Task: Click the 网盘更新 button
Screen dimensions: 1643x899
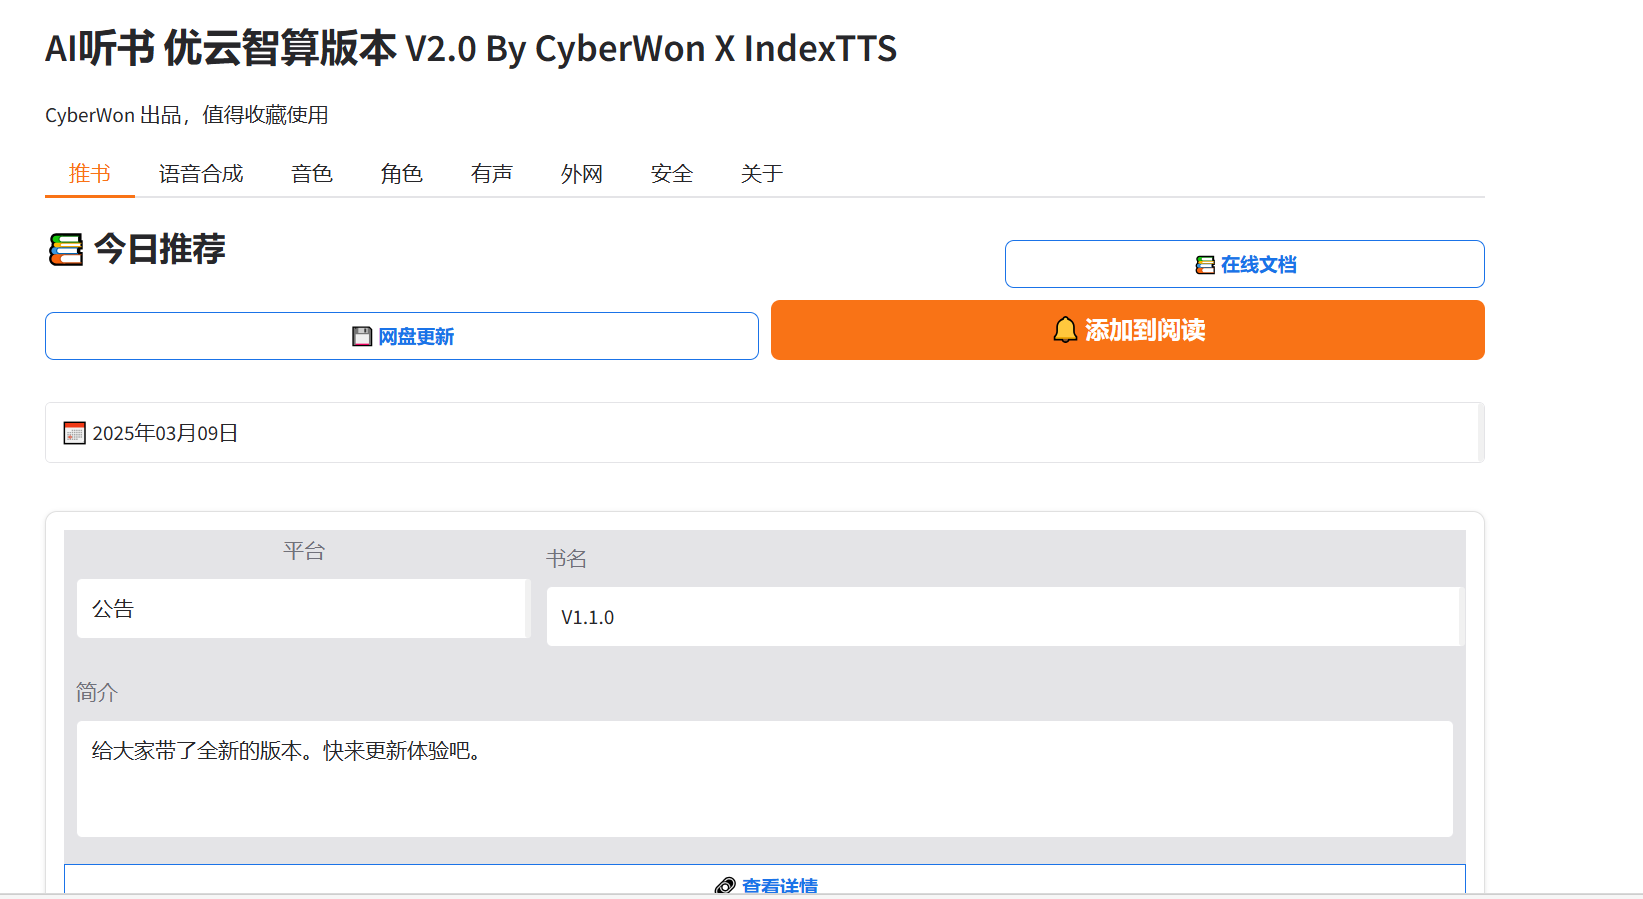Action: 402,336
